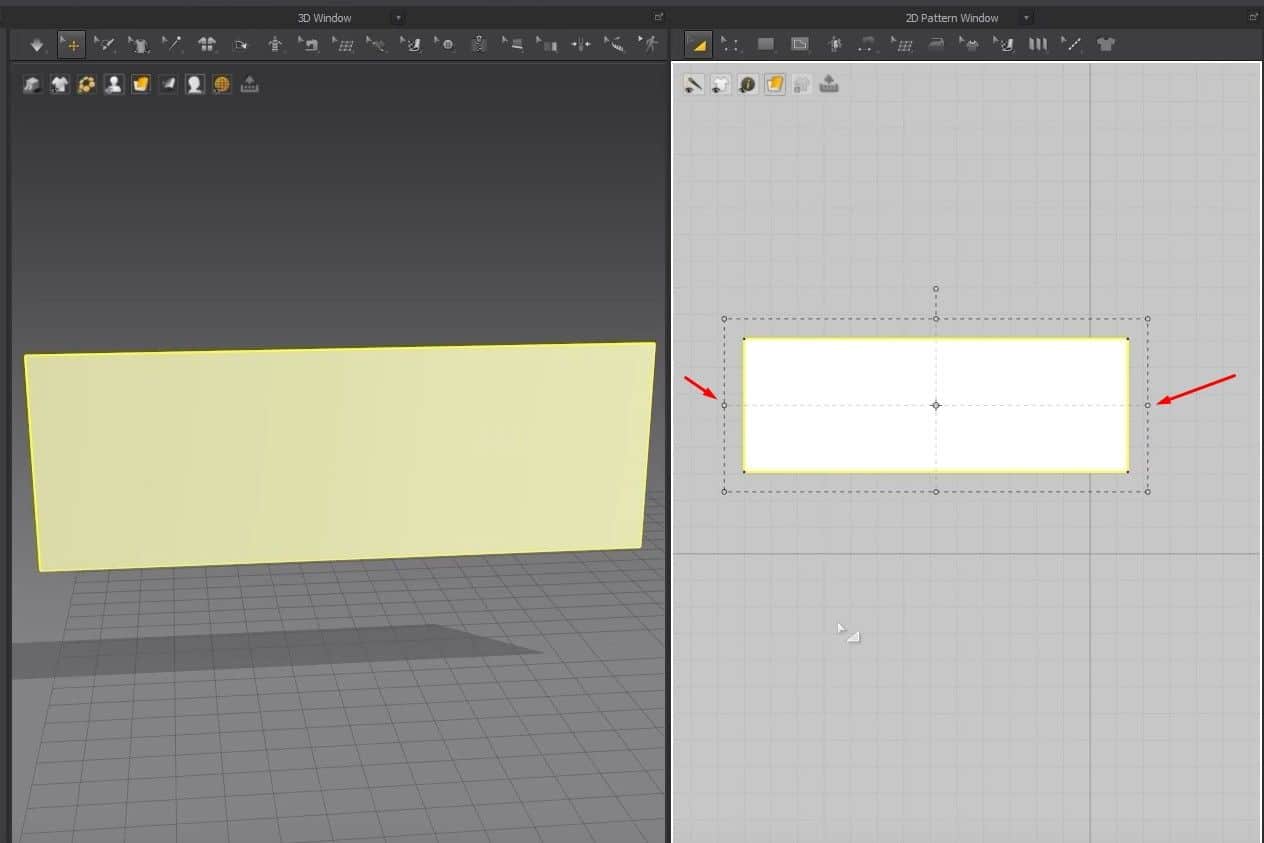Toggle garment display icon in 3D window
This screenshot has width=1264, height=843.
(60, 85)
